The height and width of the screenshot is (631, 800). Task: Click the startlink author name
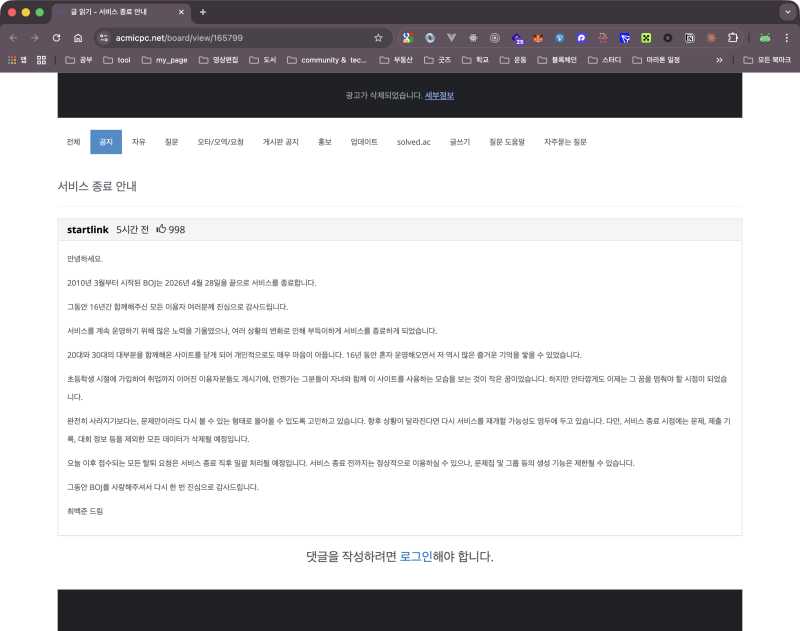[88, 229]
